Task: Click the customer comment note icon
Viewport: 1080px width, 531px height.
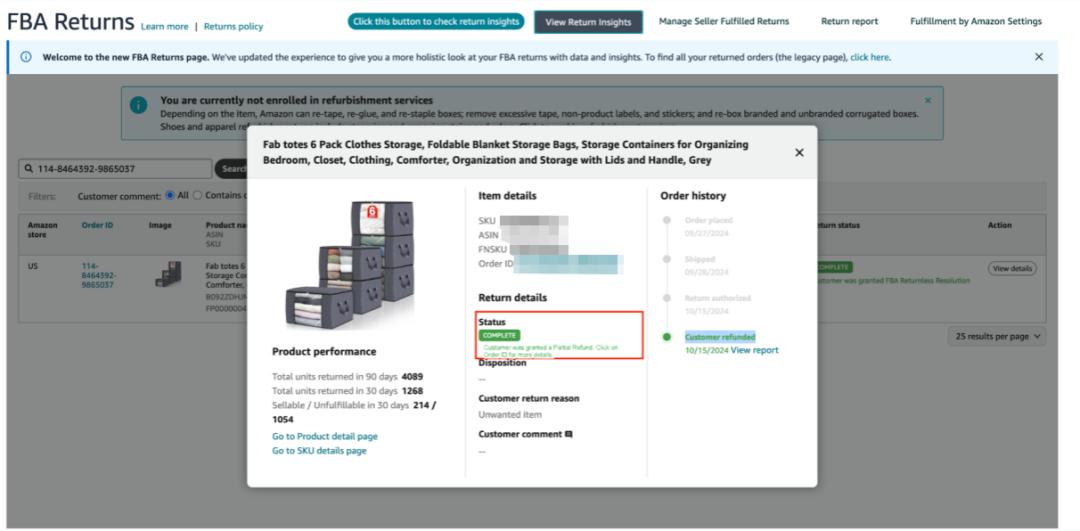Action: tap(568, 433)
